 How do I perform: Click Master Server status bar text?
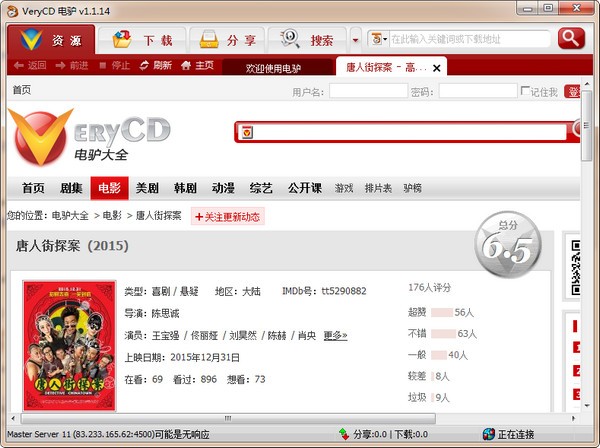[108, 434]
